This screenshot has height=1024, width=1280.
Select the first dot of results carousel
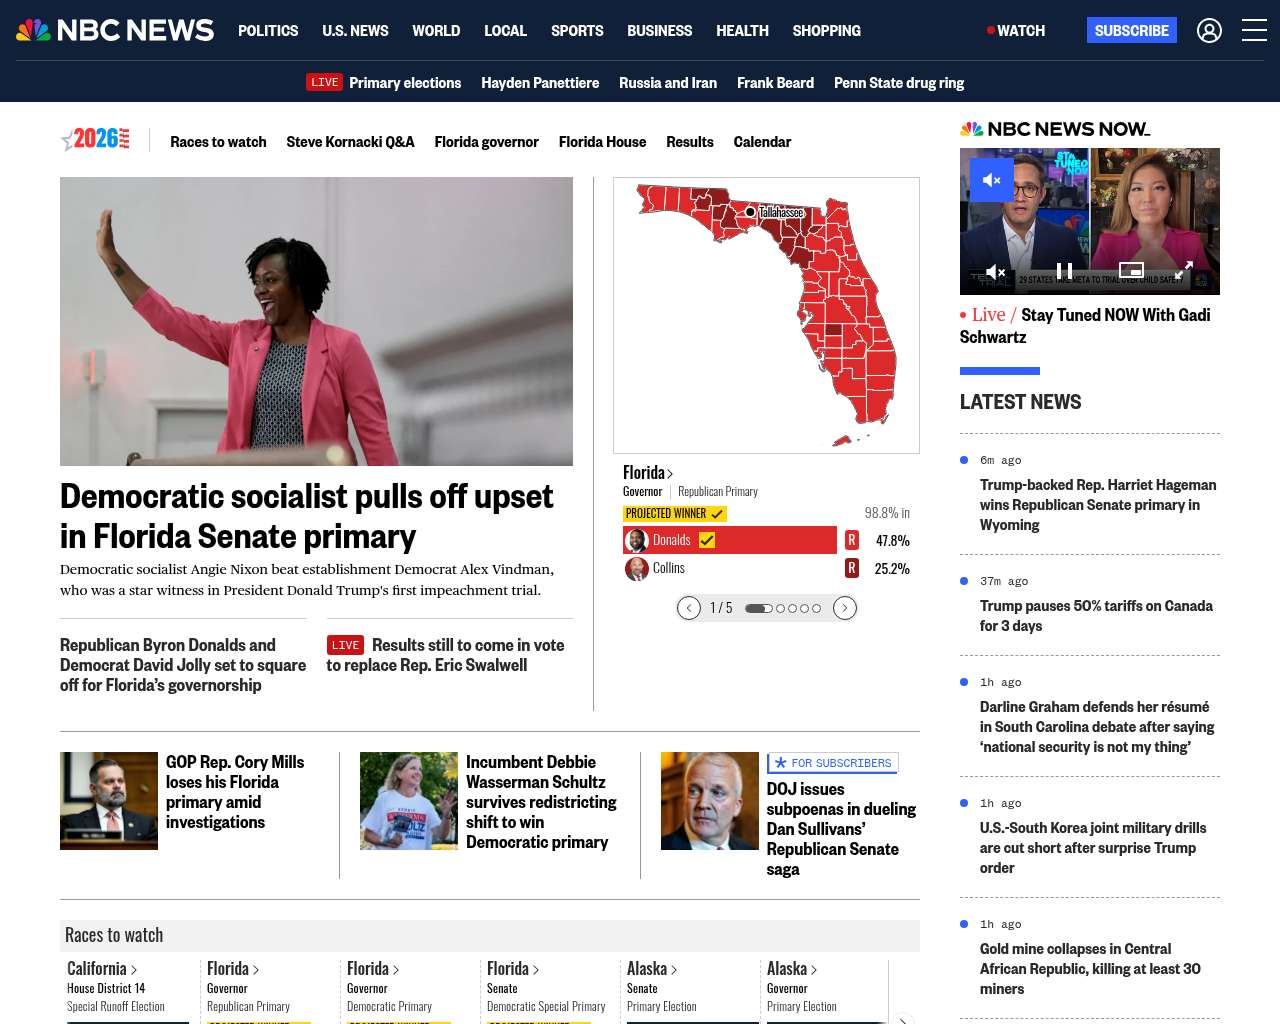[758, 608]
